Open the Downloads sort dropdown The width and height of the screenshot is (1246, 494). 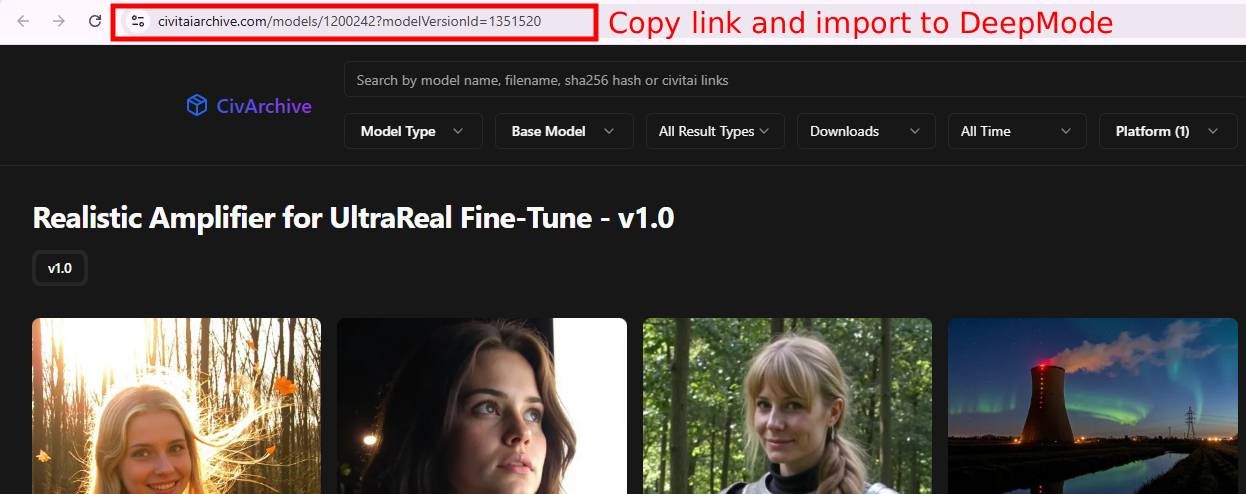point(866,131)
